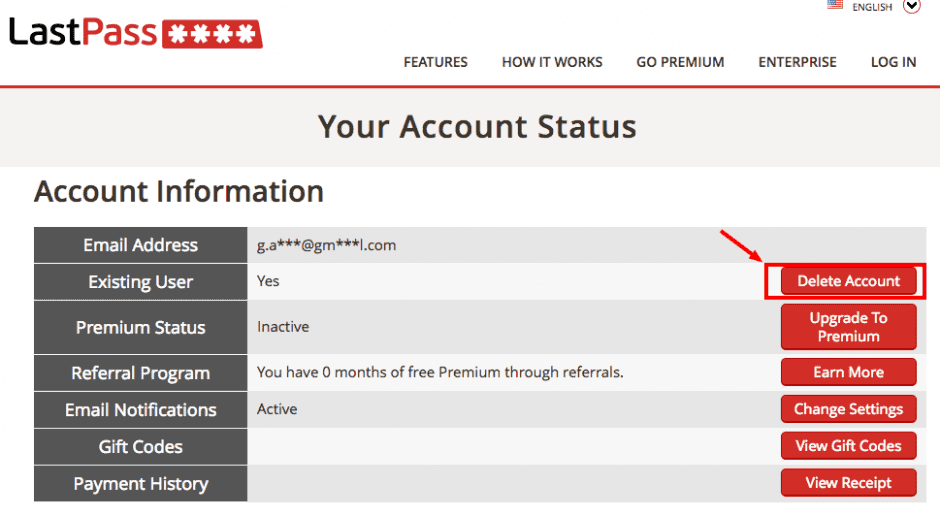Go to GO PREMIUM page

680,62
